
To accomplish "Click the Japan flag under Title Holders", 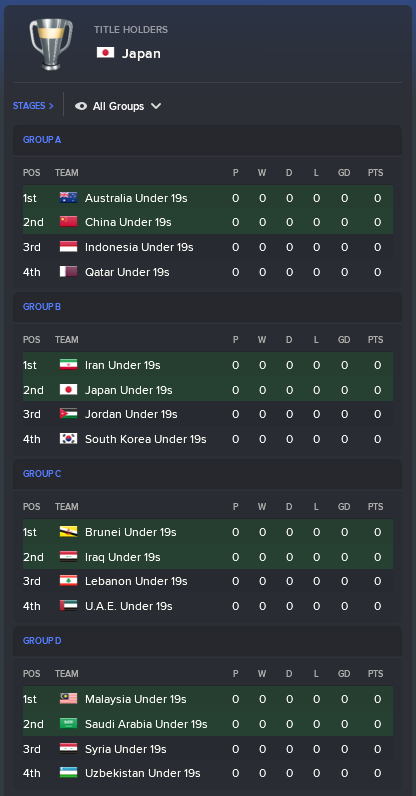I will point(105,53).
